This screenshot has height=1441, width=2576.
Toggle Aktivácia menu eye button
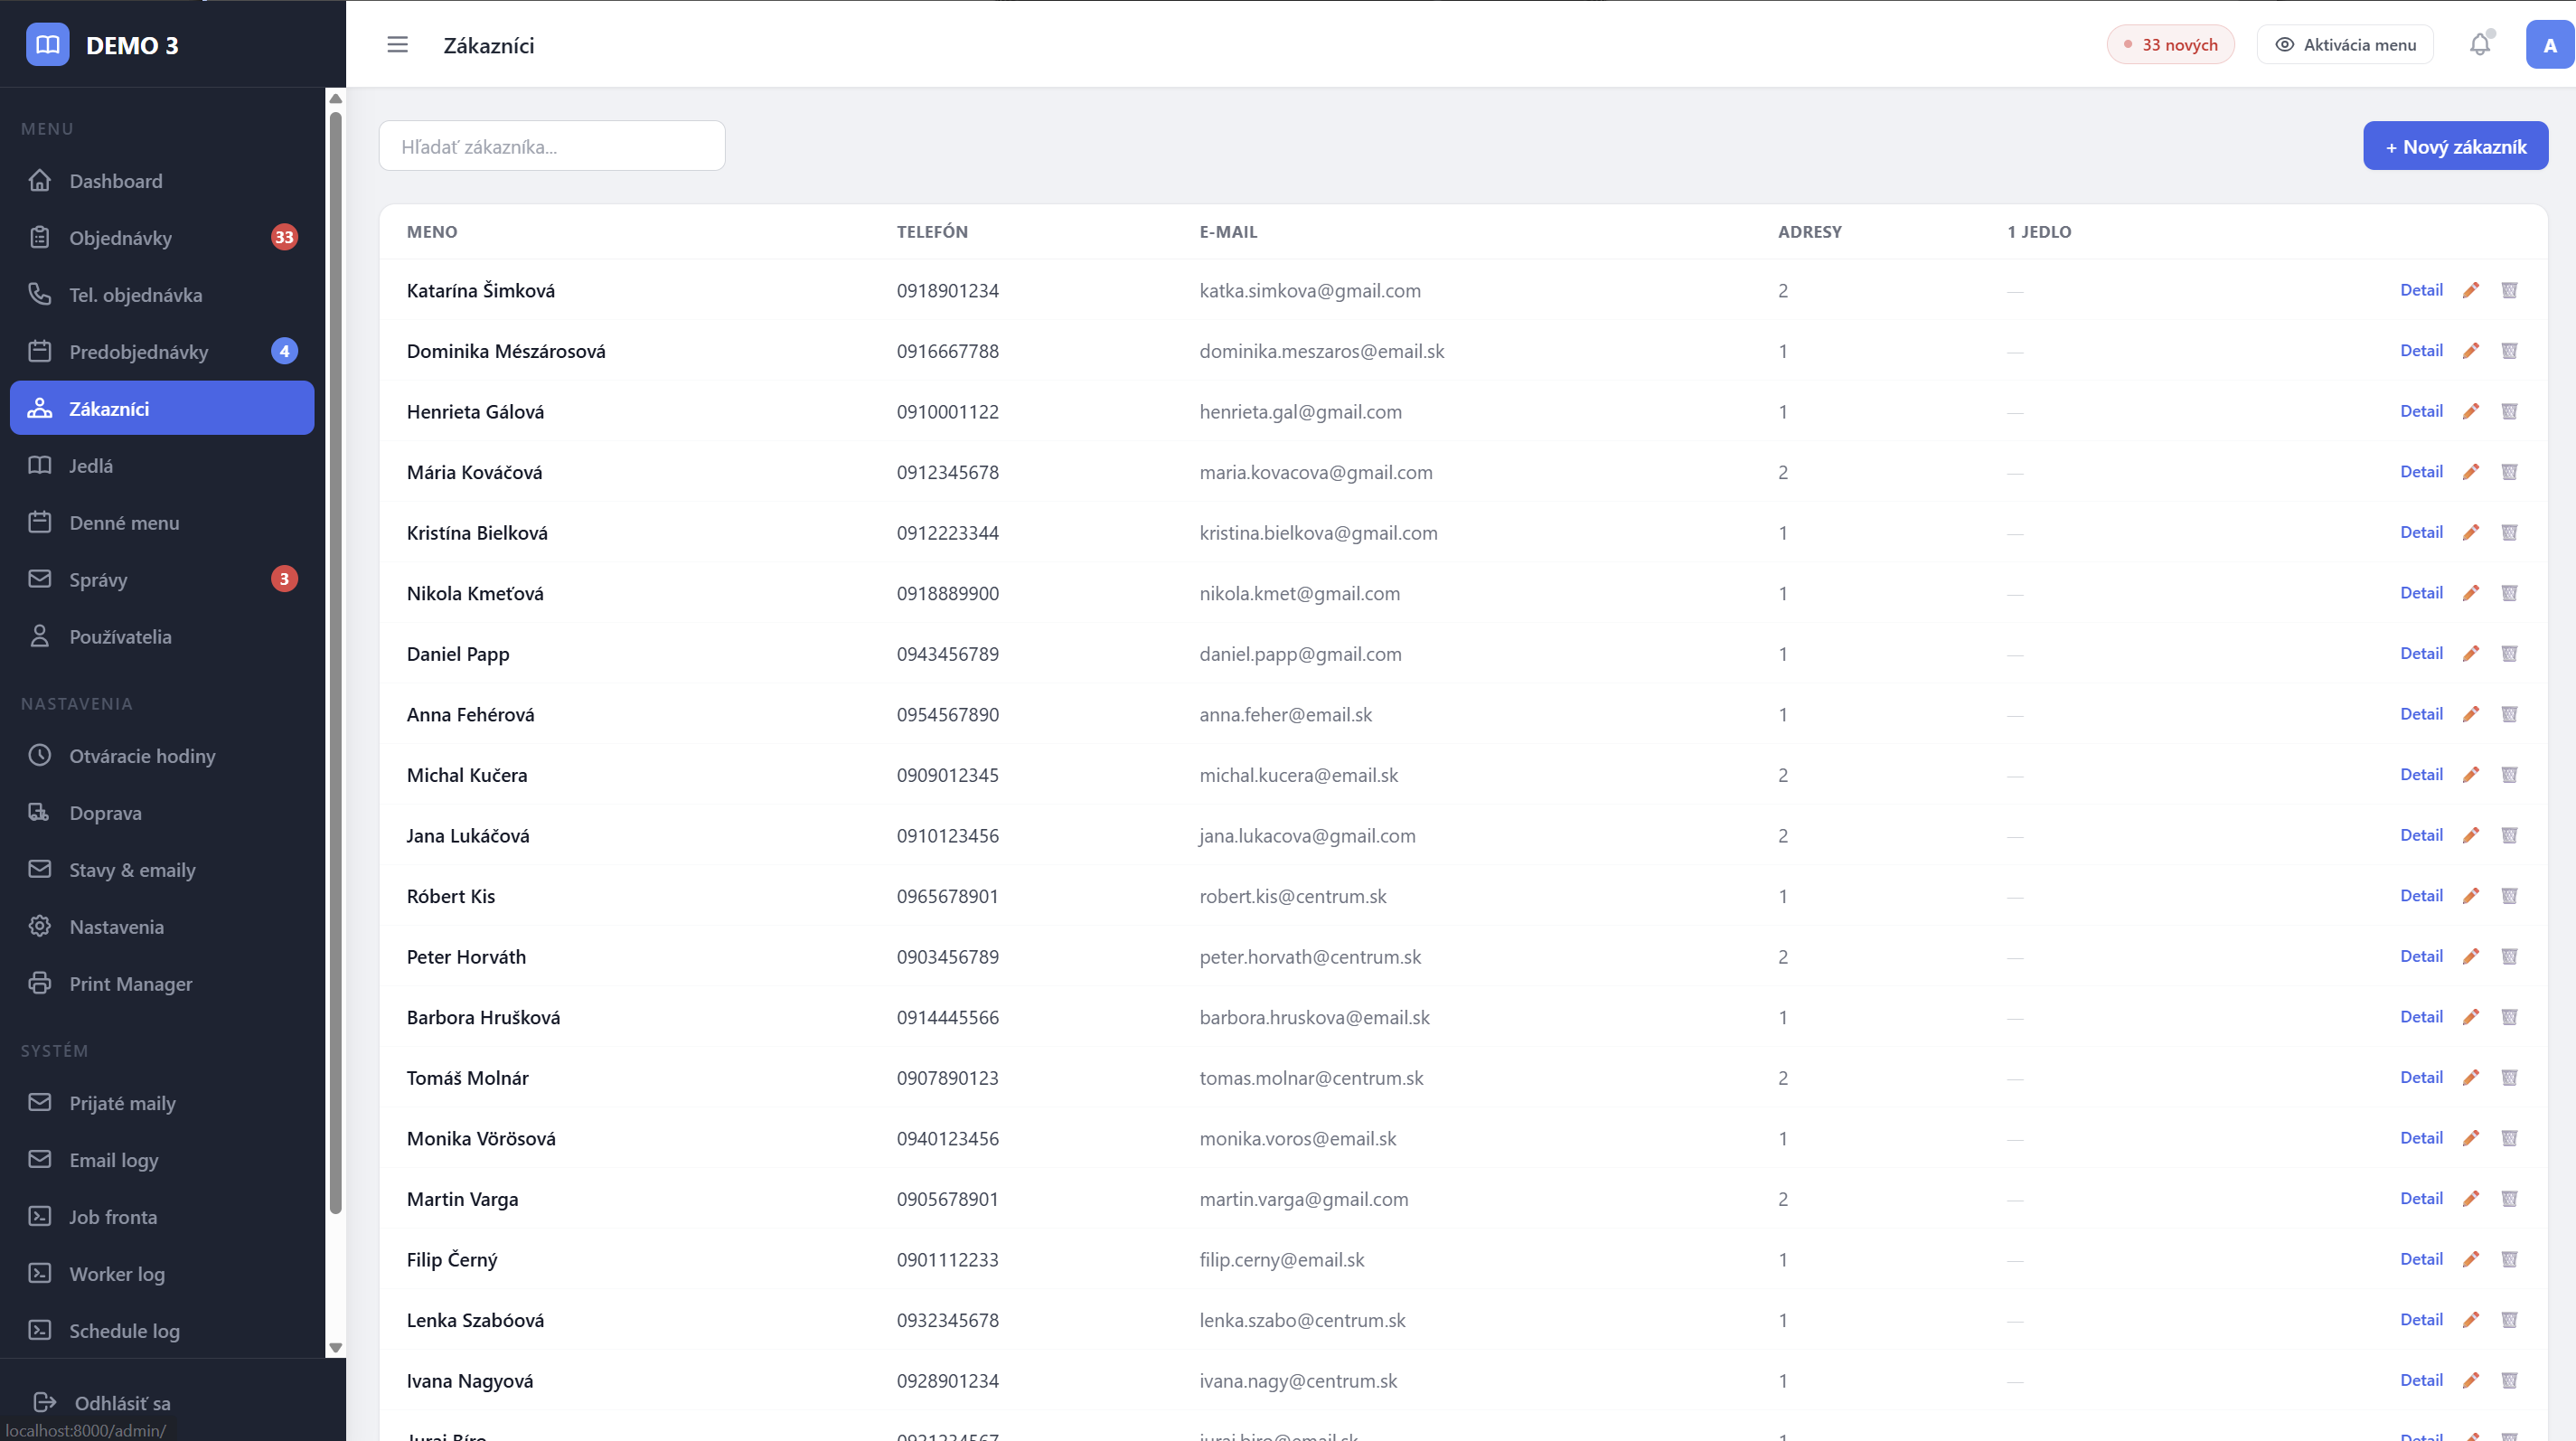tap(2344, 45)
